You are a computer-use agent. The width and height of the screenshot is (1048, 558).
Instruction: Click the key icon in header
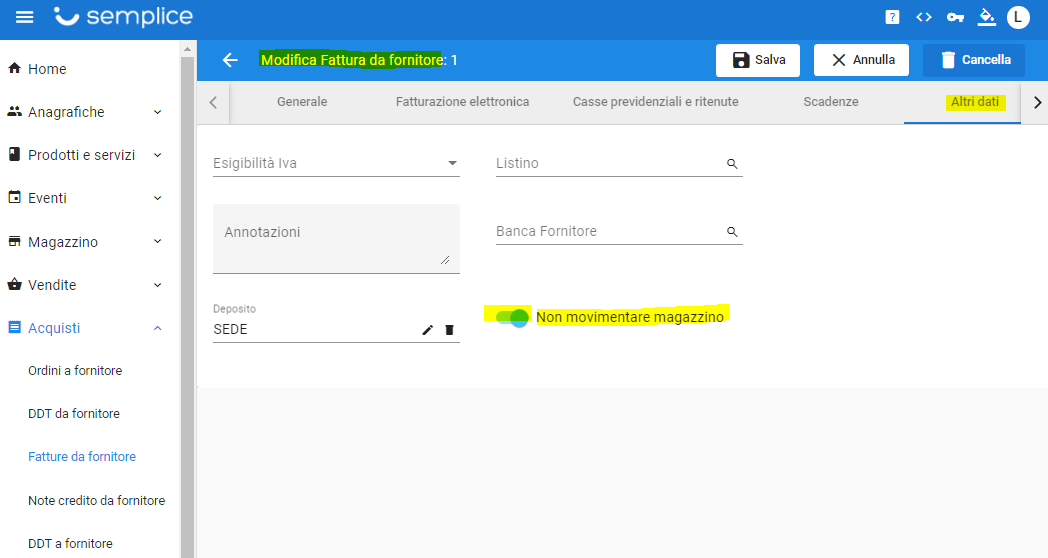coord(955,17)
